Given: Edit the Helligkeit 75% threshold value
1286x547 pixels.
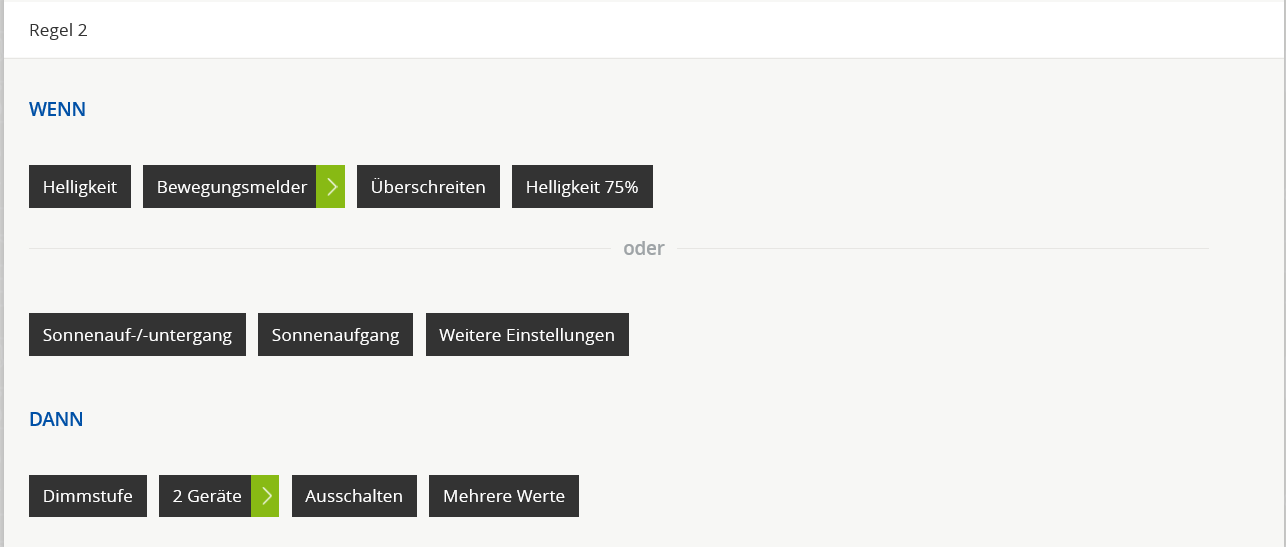Looking at the screenshot, I should (x=582, y=187).
